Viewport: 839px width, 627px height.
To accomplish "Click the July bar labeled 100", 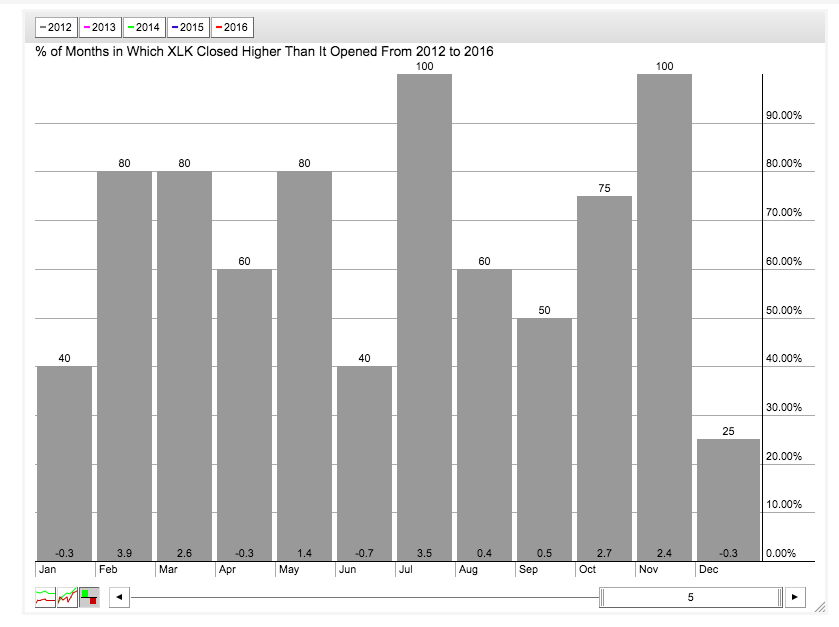I will 424,317.
